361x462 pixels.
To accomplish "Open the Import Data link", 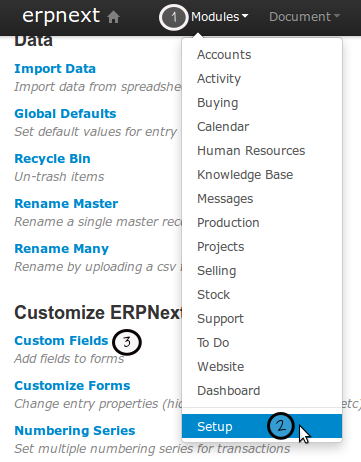I will [x=55, y=69].
